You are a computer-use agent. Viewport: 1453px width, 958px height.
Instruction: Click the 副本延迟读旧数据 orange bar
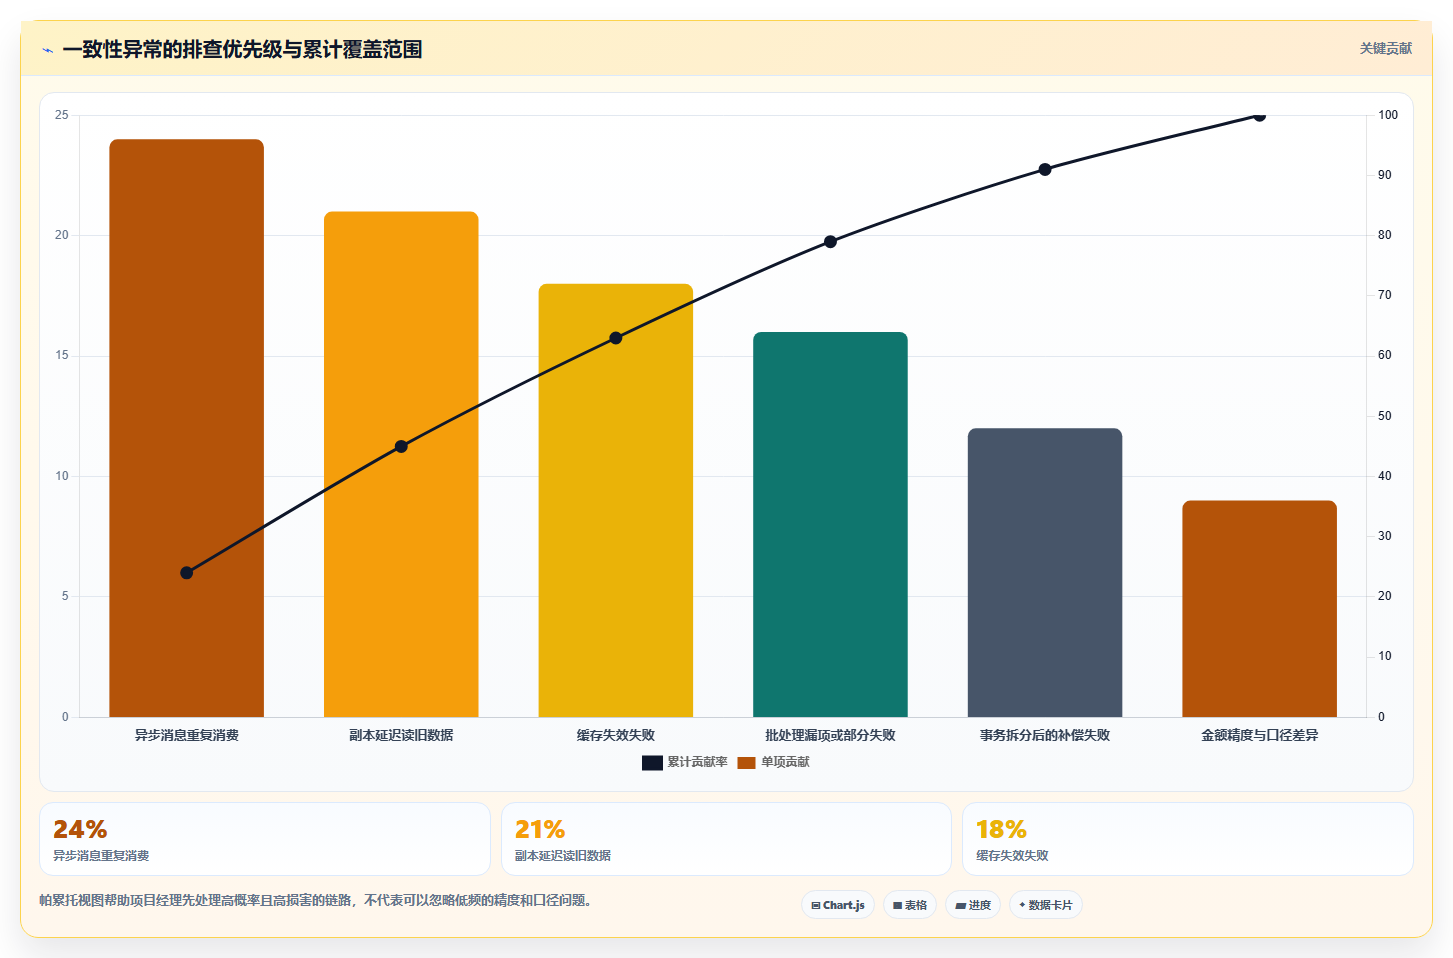tap(401, 464)
